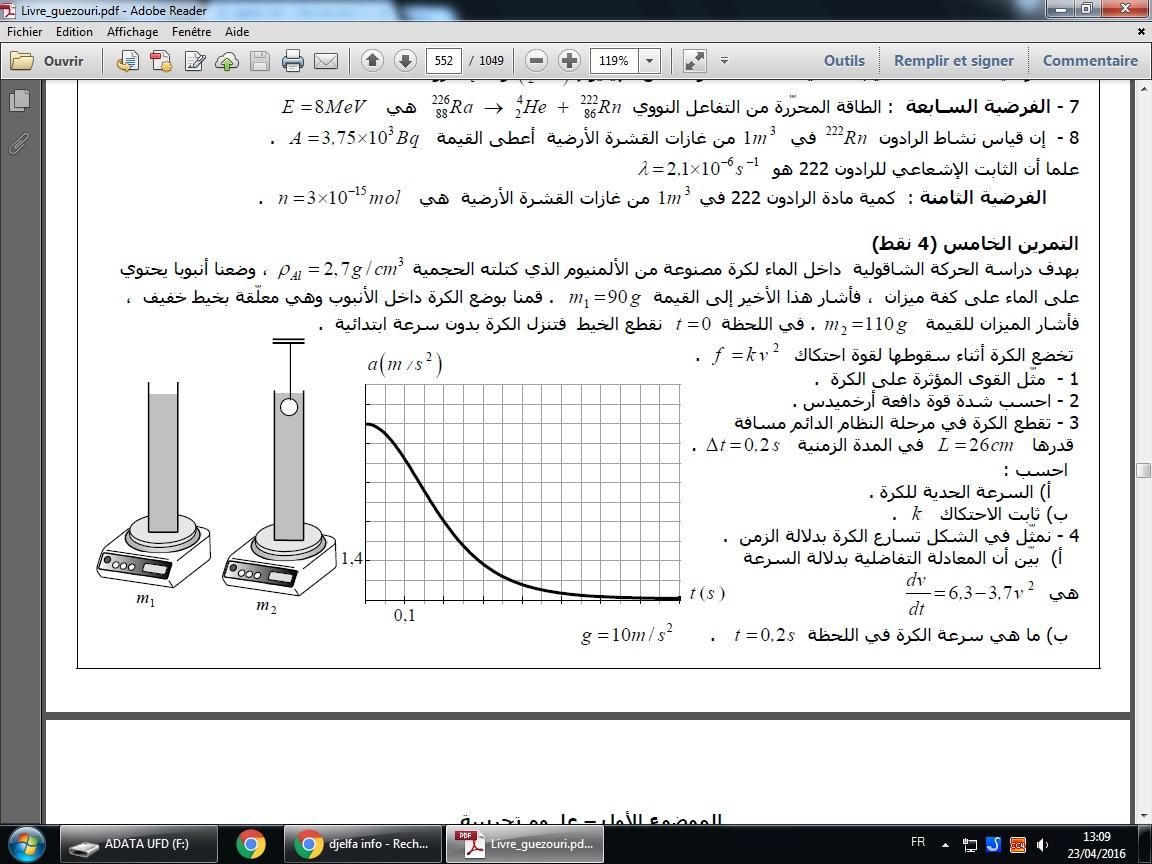Go to the previous page arrow
The width and height of the screenshot is (1152, 864).
tap(372, 60)
